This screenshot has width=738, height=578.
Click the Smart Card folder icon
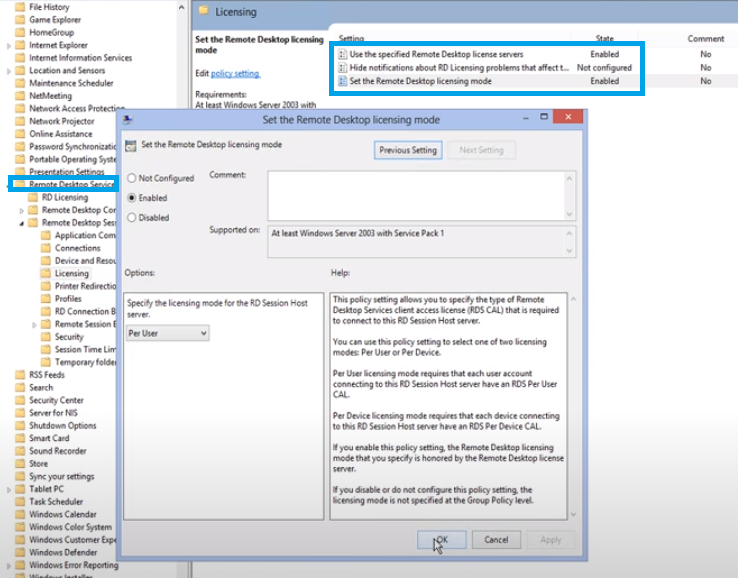[x=20, y=439]
